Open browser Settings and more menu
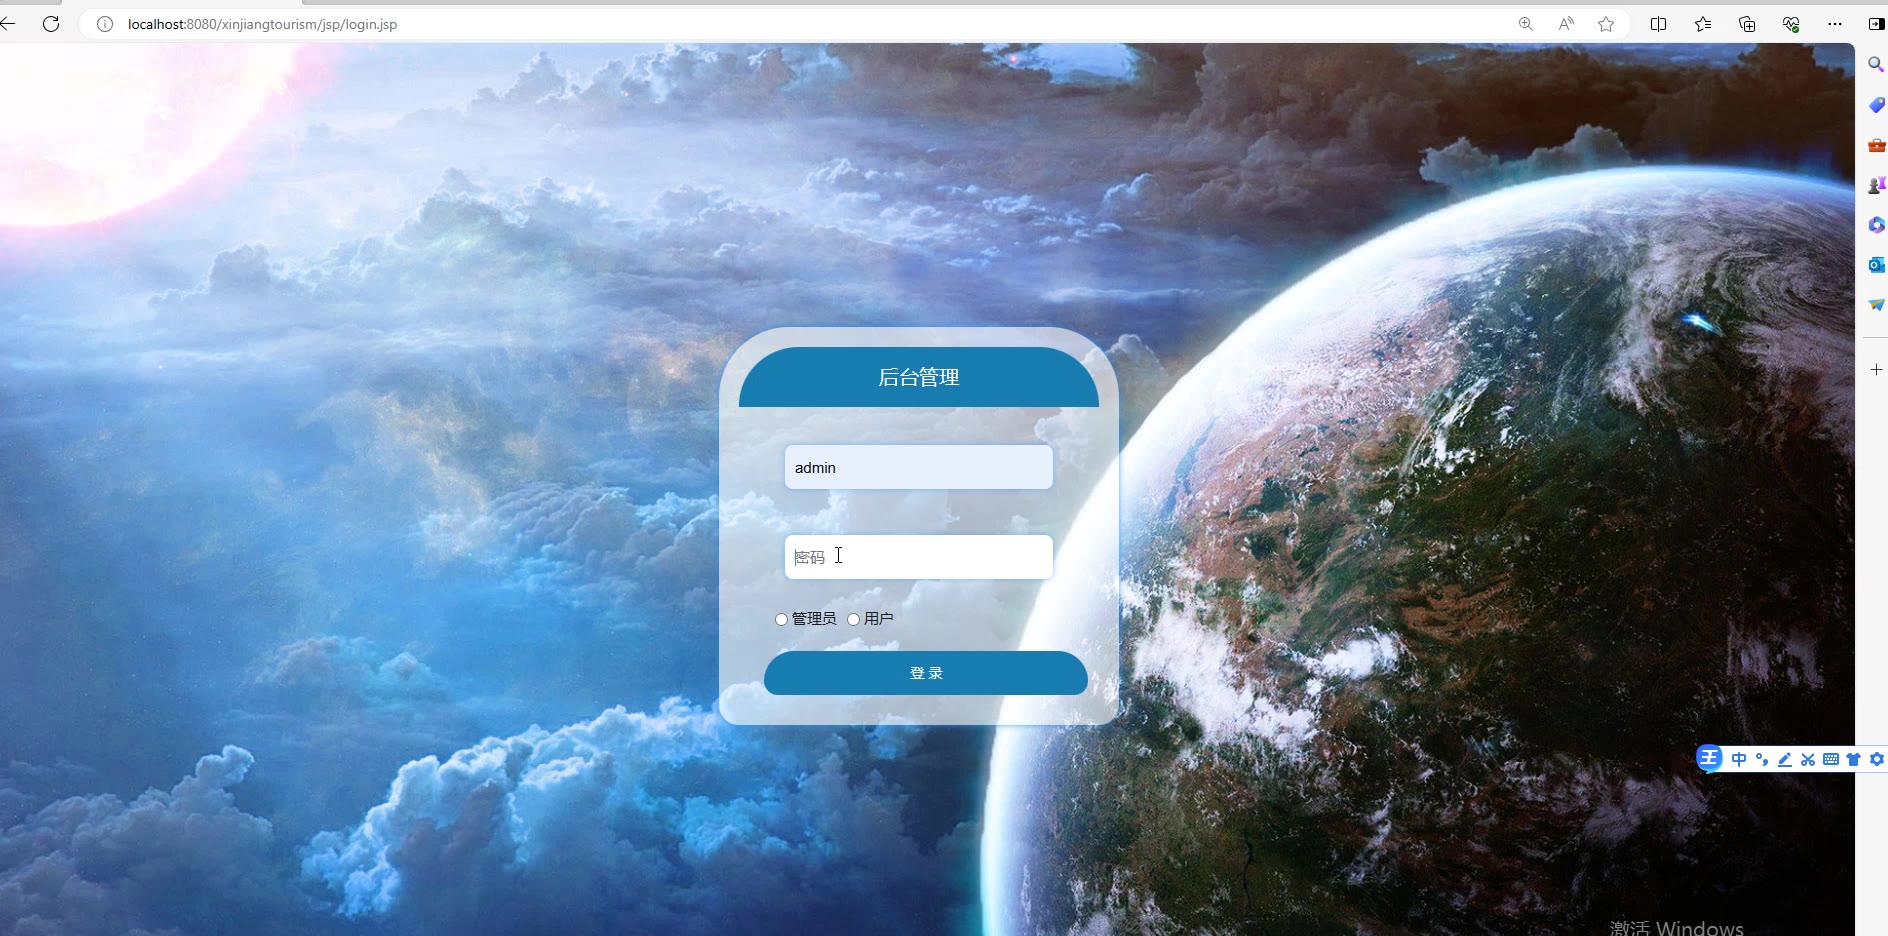 [1834, 24]
